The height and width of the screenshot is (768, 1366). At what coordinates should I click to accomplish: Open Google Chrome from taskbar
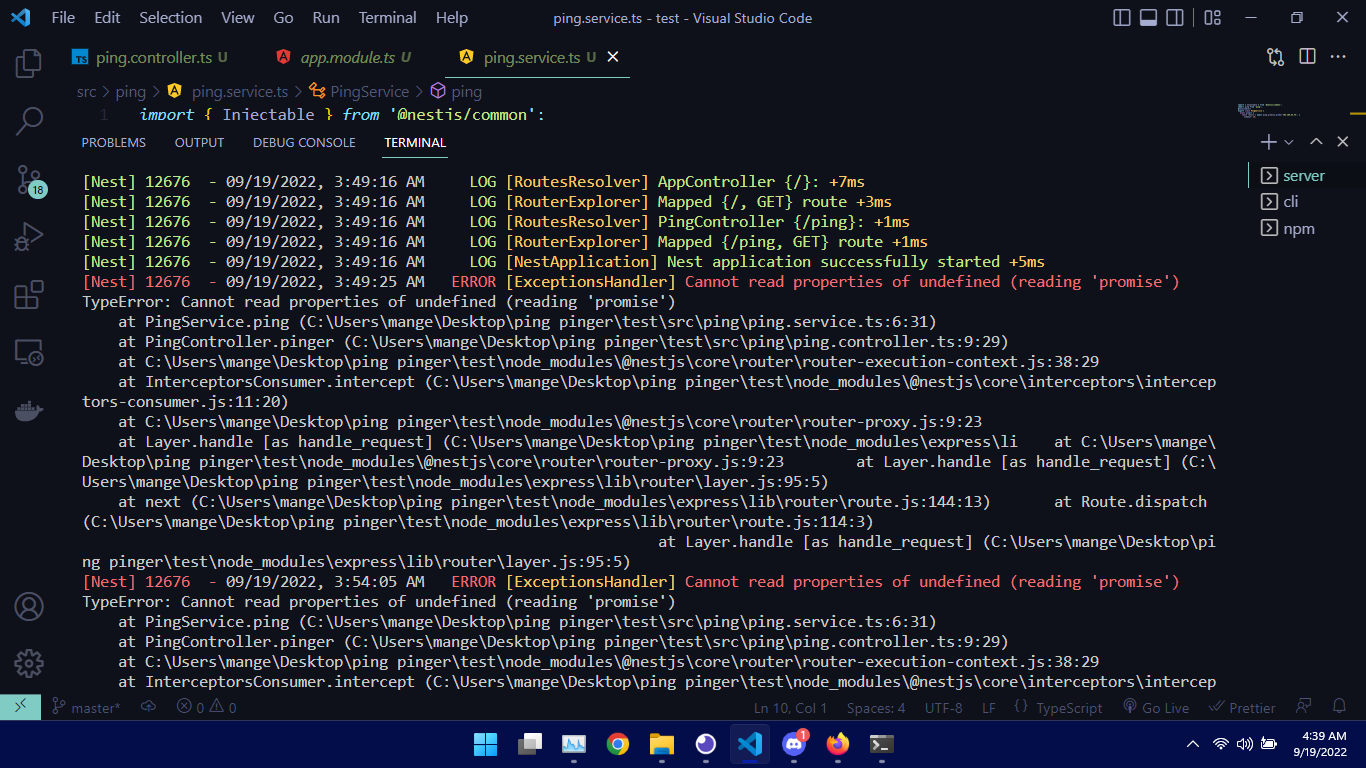coord(618,744)
